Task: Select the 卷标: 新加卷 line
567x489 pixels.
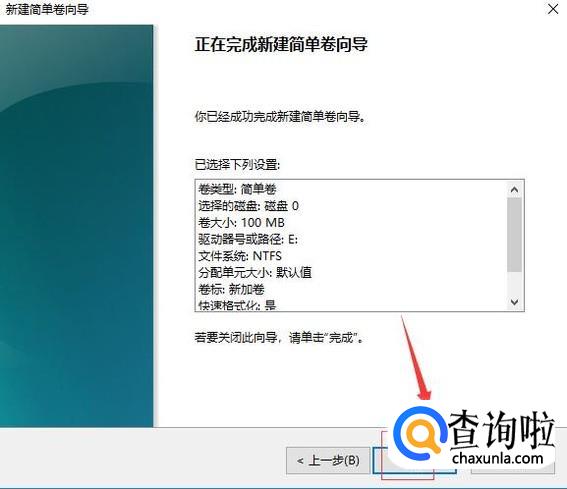Action: [231, 289]
